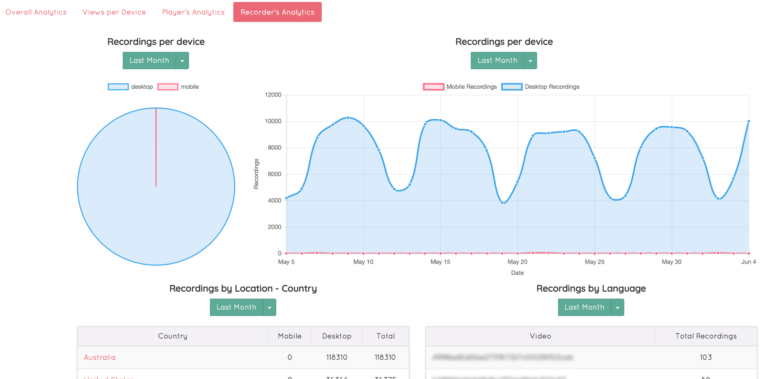
Task: Click the Video column header
Action: coord(541,336)
